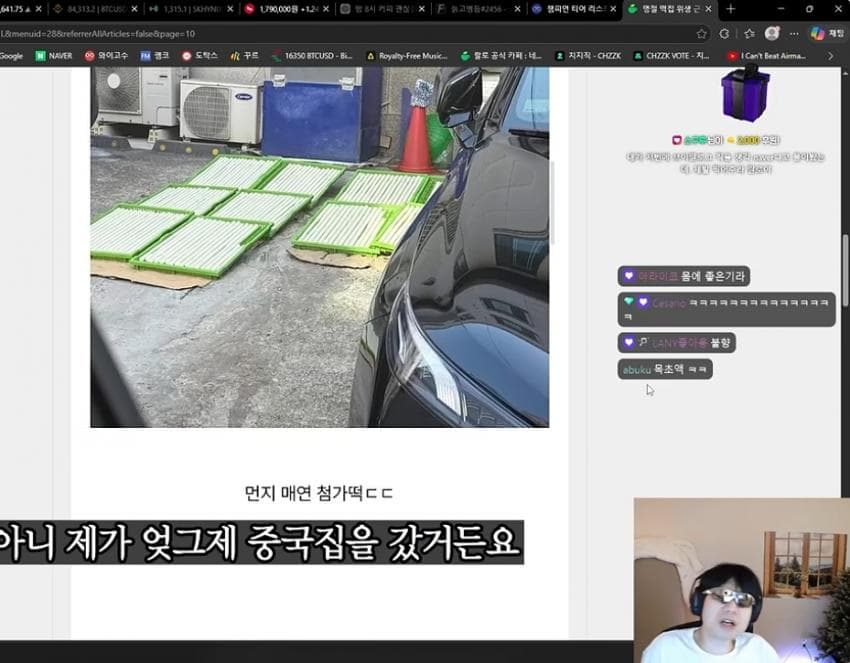
Task: Close the 1,790,000원 tab
Action: click(x=326, y=9)
